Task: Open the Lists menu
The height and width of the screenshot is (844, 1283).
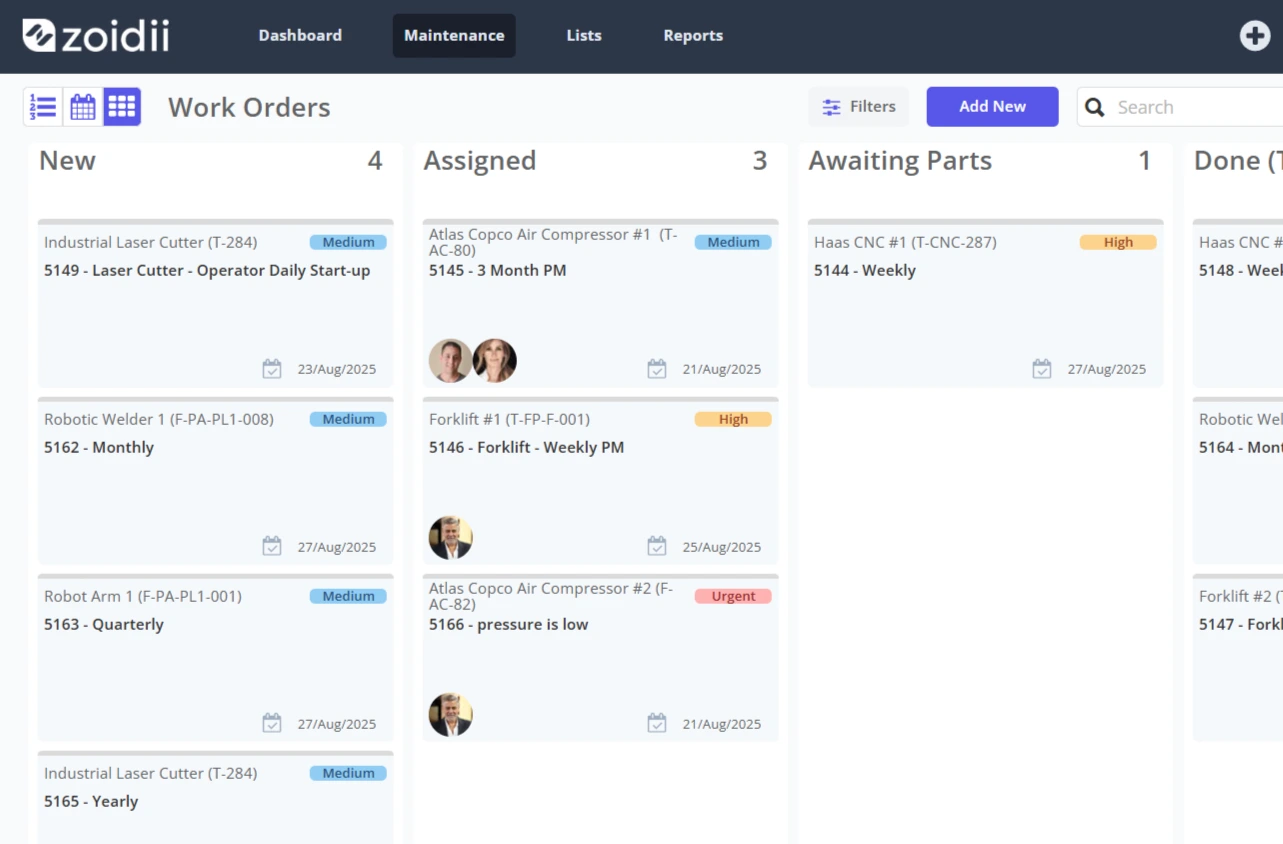Action: coord(584,35)
